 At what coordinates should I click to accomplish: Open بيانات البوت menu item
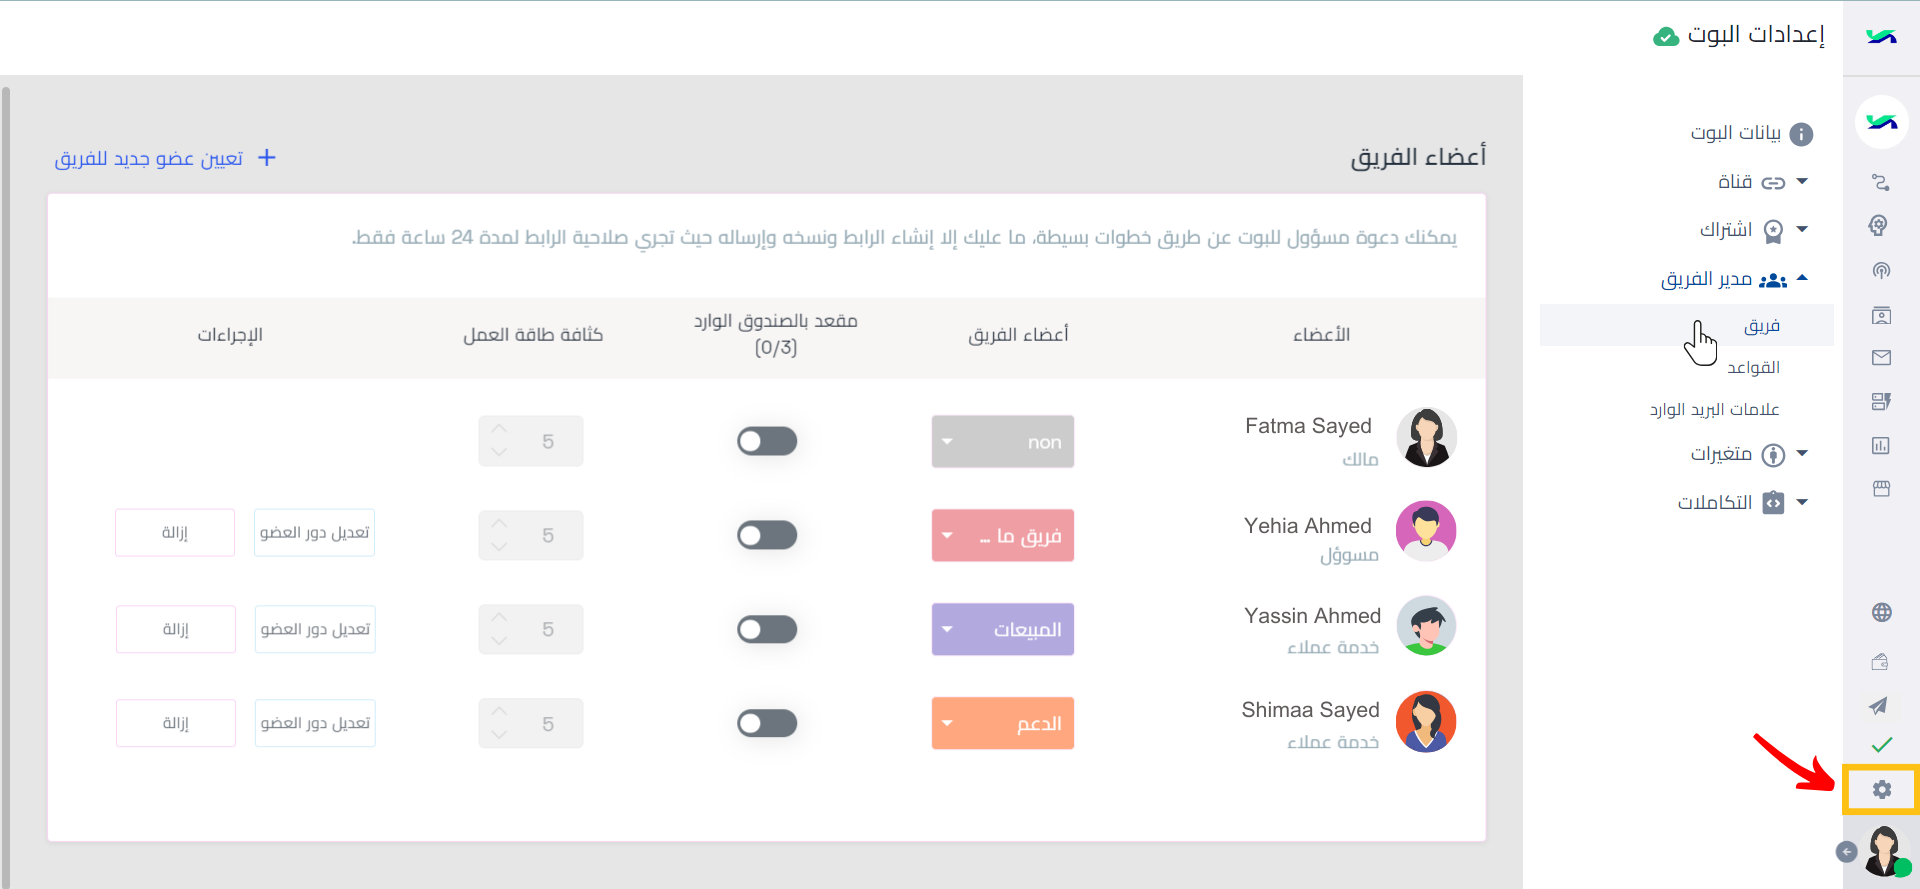click(1751, 133)
